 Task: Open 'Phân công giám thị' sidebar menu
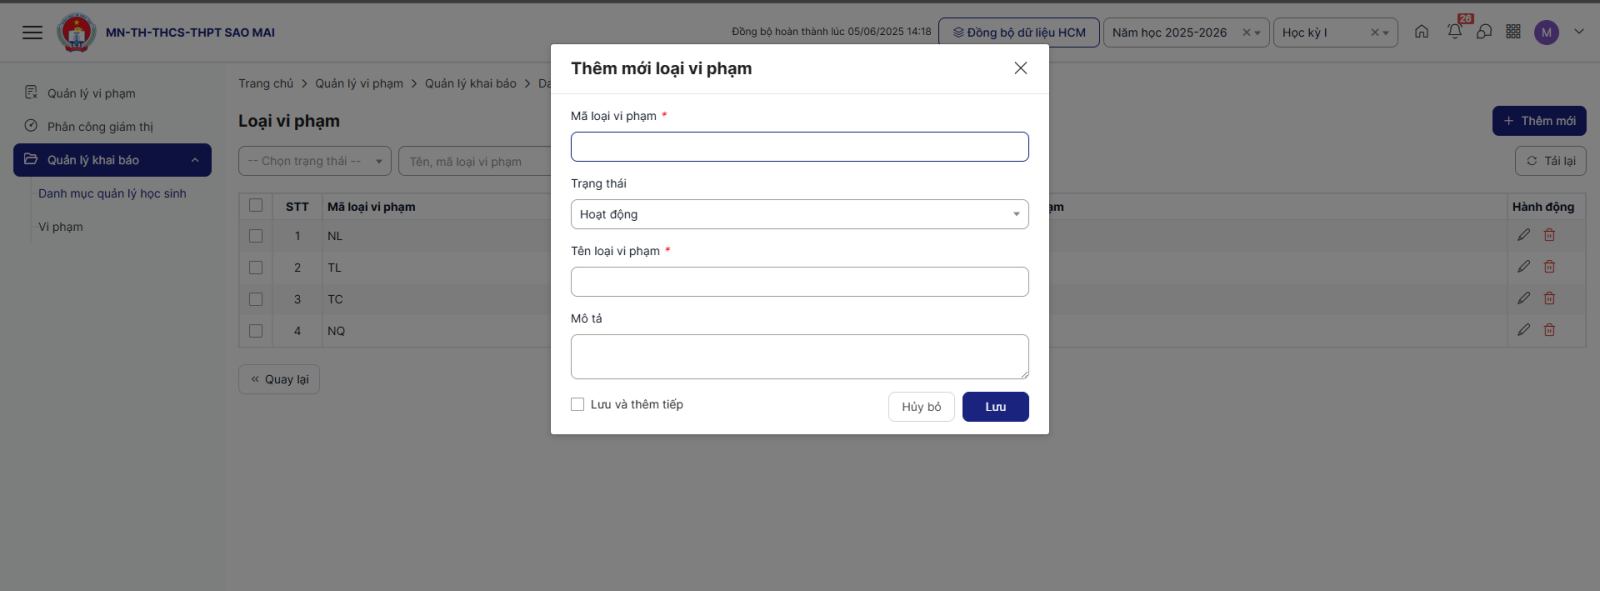point(100,127)
